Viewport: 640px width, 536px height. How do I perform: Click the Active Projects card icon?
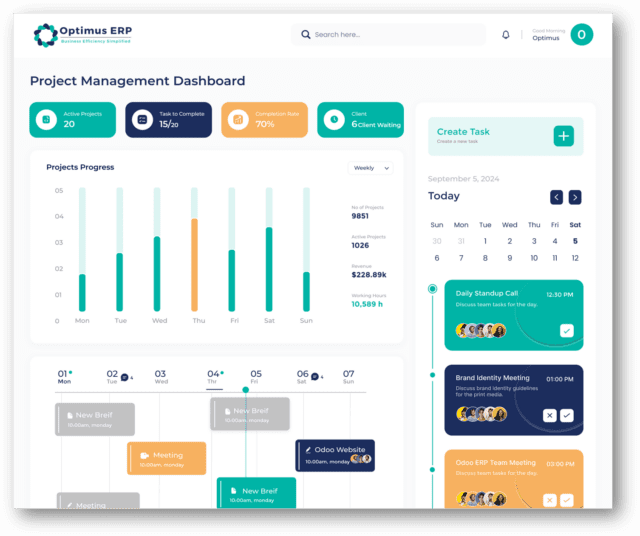pyautogui.click(x=45, y=120)
